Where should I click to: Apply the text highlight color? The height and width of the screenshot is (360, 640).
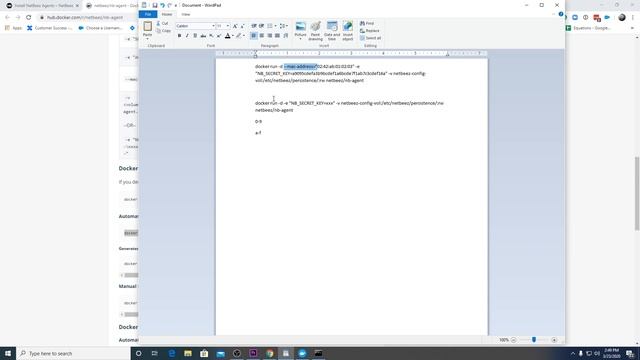tap(239, 36)
